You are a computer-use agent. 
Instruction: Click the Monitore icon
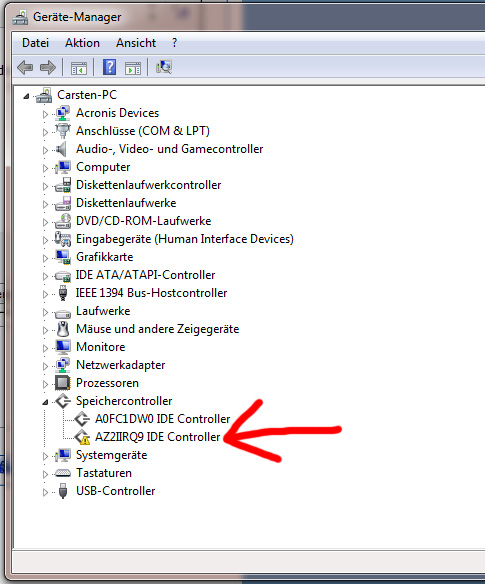(63, 347)
